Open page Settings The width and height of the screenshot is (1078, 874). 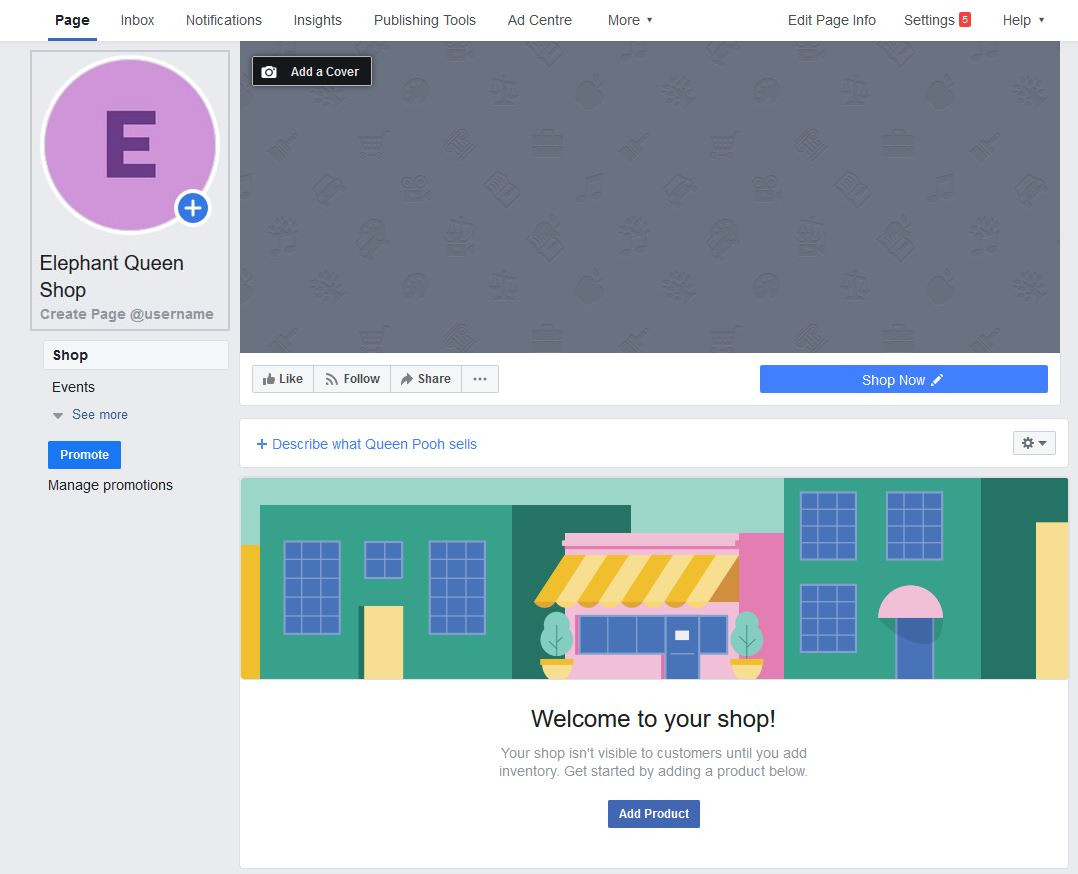coord(929,20)
